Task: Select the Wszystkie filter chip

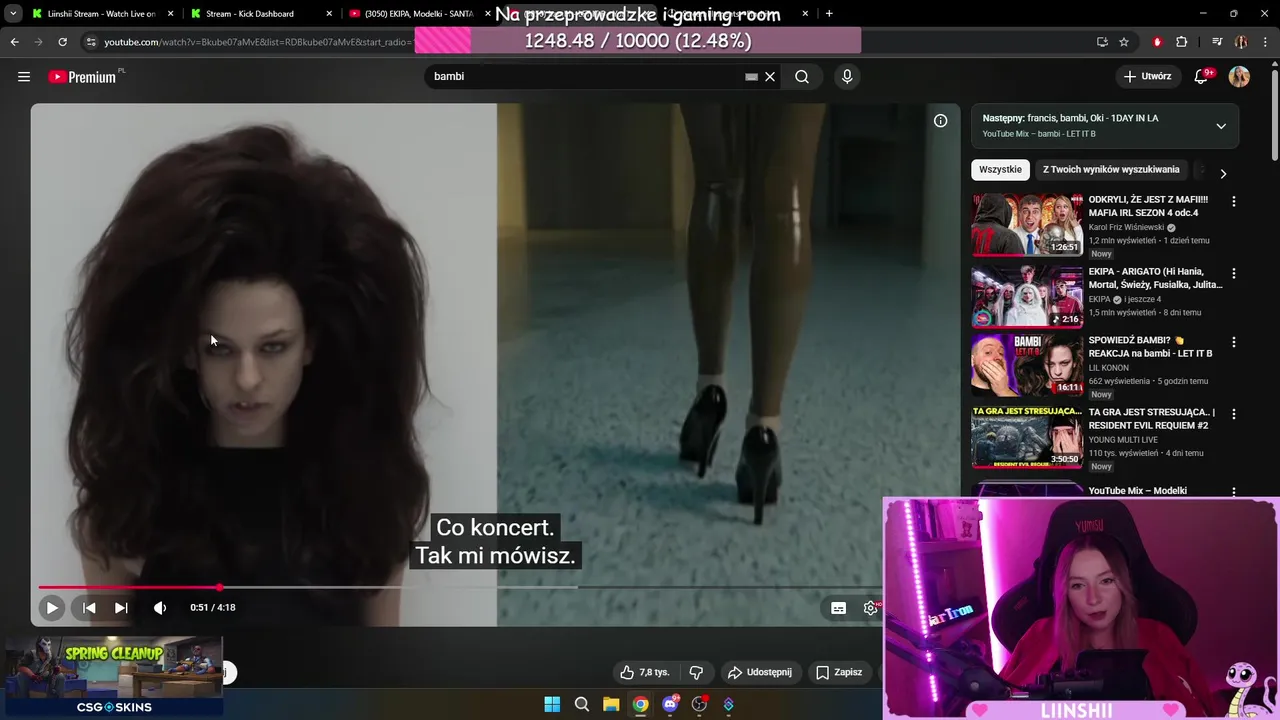Action: coord(1000,169)
